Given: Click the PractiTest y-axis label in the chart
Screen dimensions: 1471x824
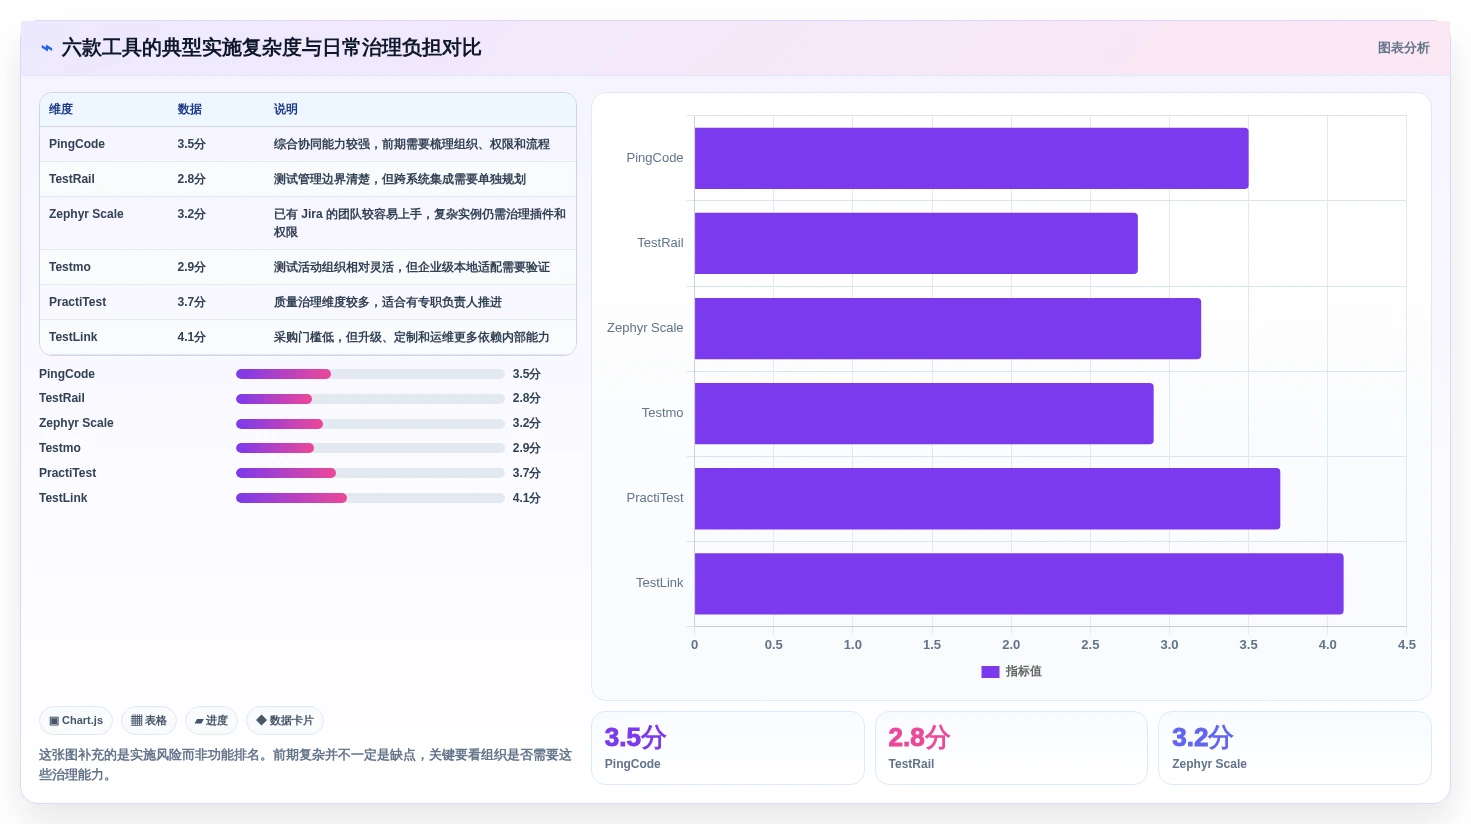Looking at the screenshot, I should click(655, 498).
